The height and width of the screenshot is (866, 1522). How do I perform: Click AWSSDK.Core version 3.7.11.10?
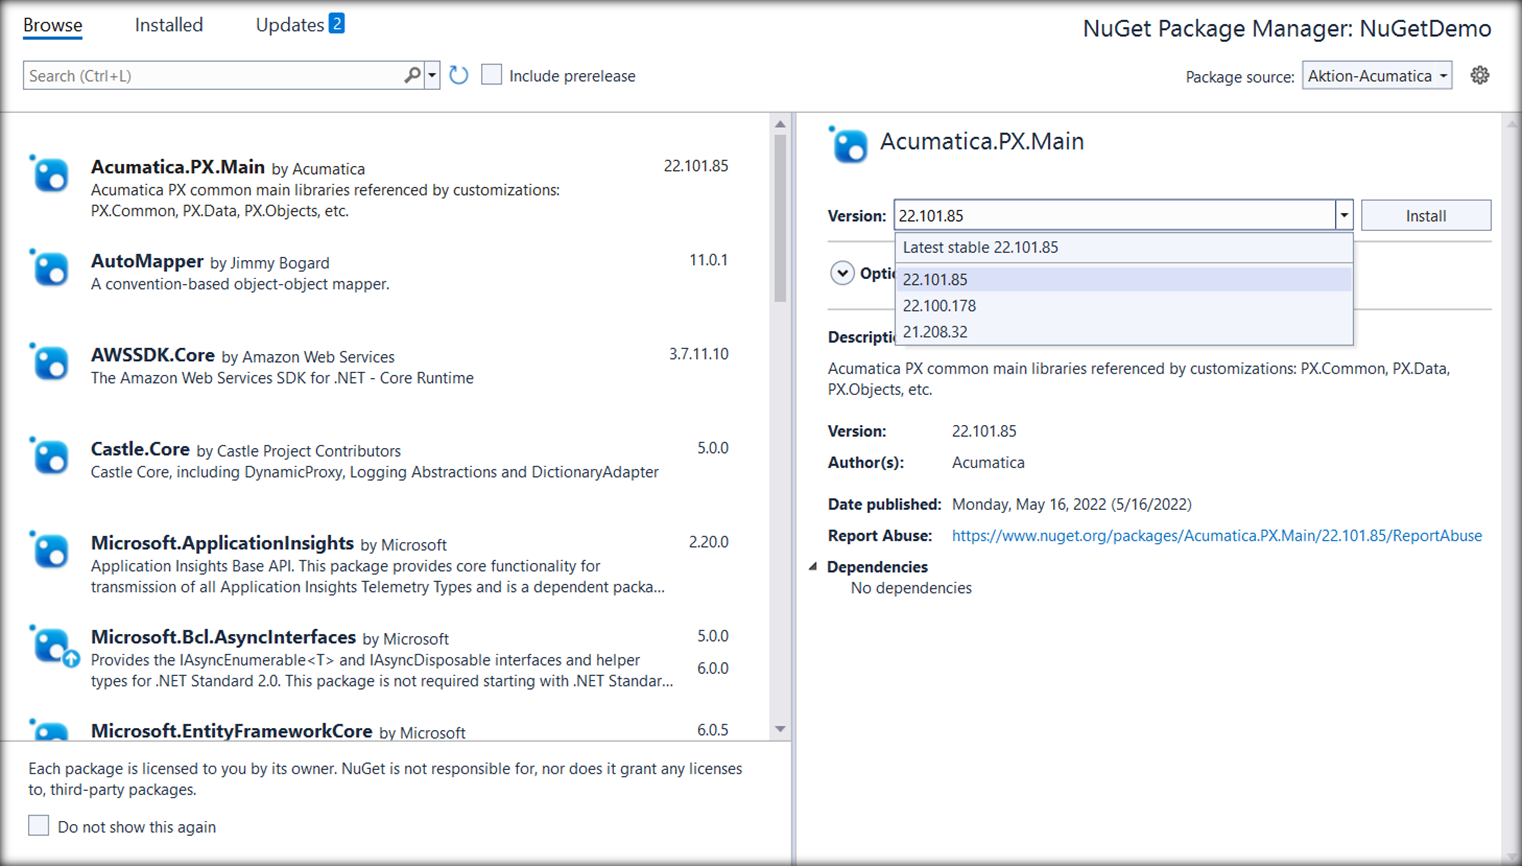coord(698,354)
